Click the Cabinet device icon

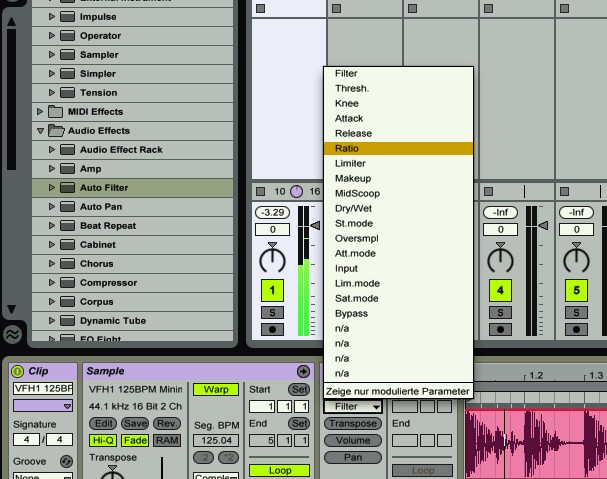67,244
